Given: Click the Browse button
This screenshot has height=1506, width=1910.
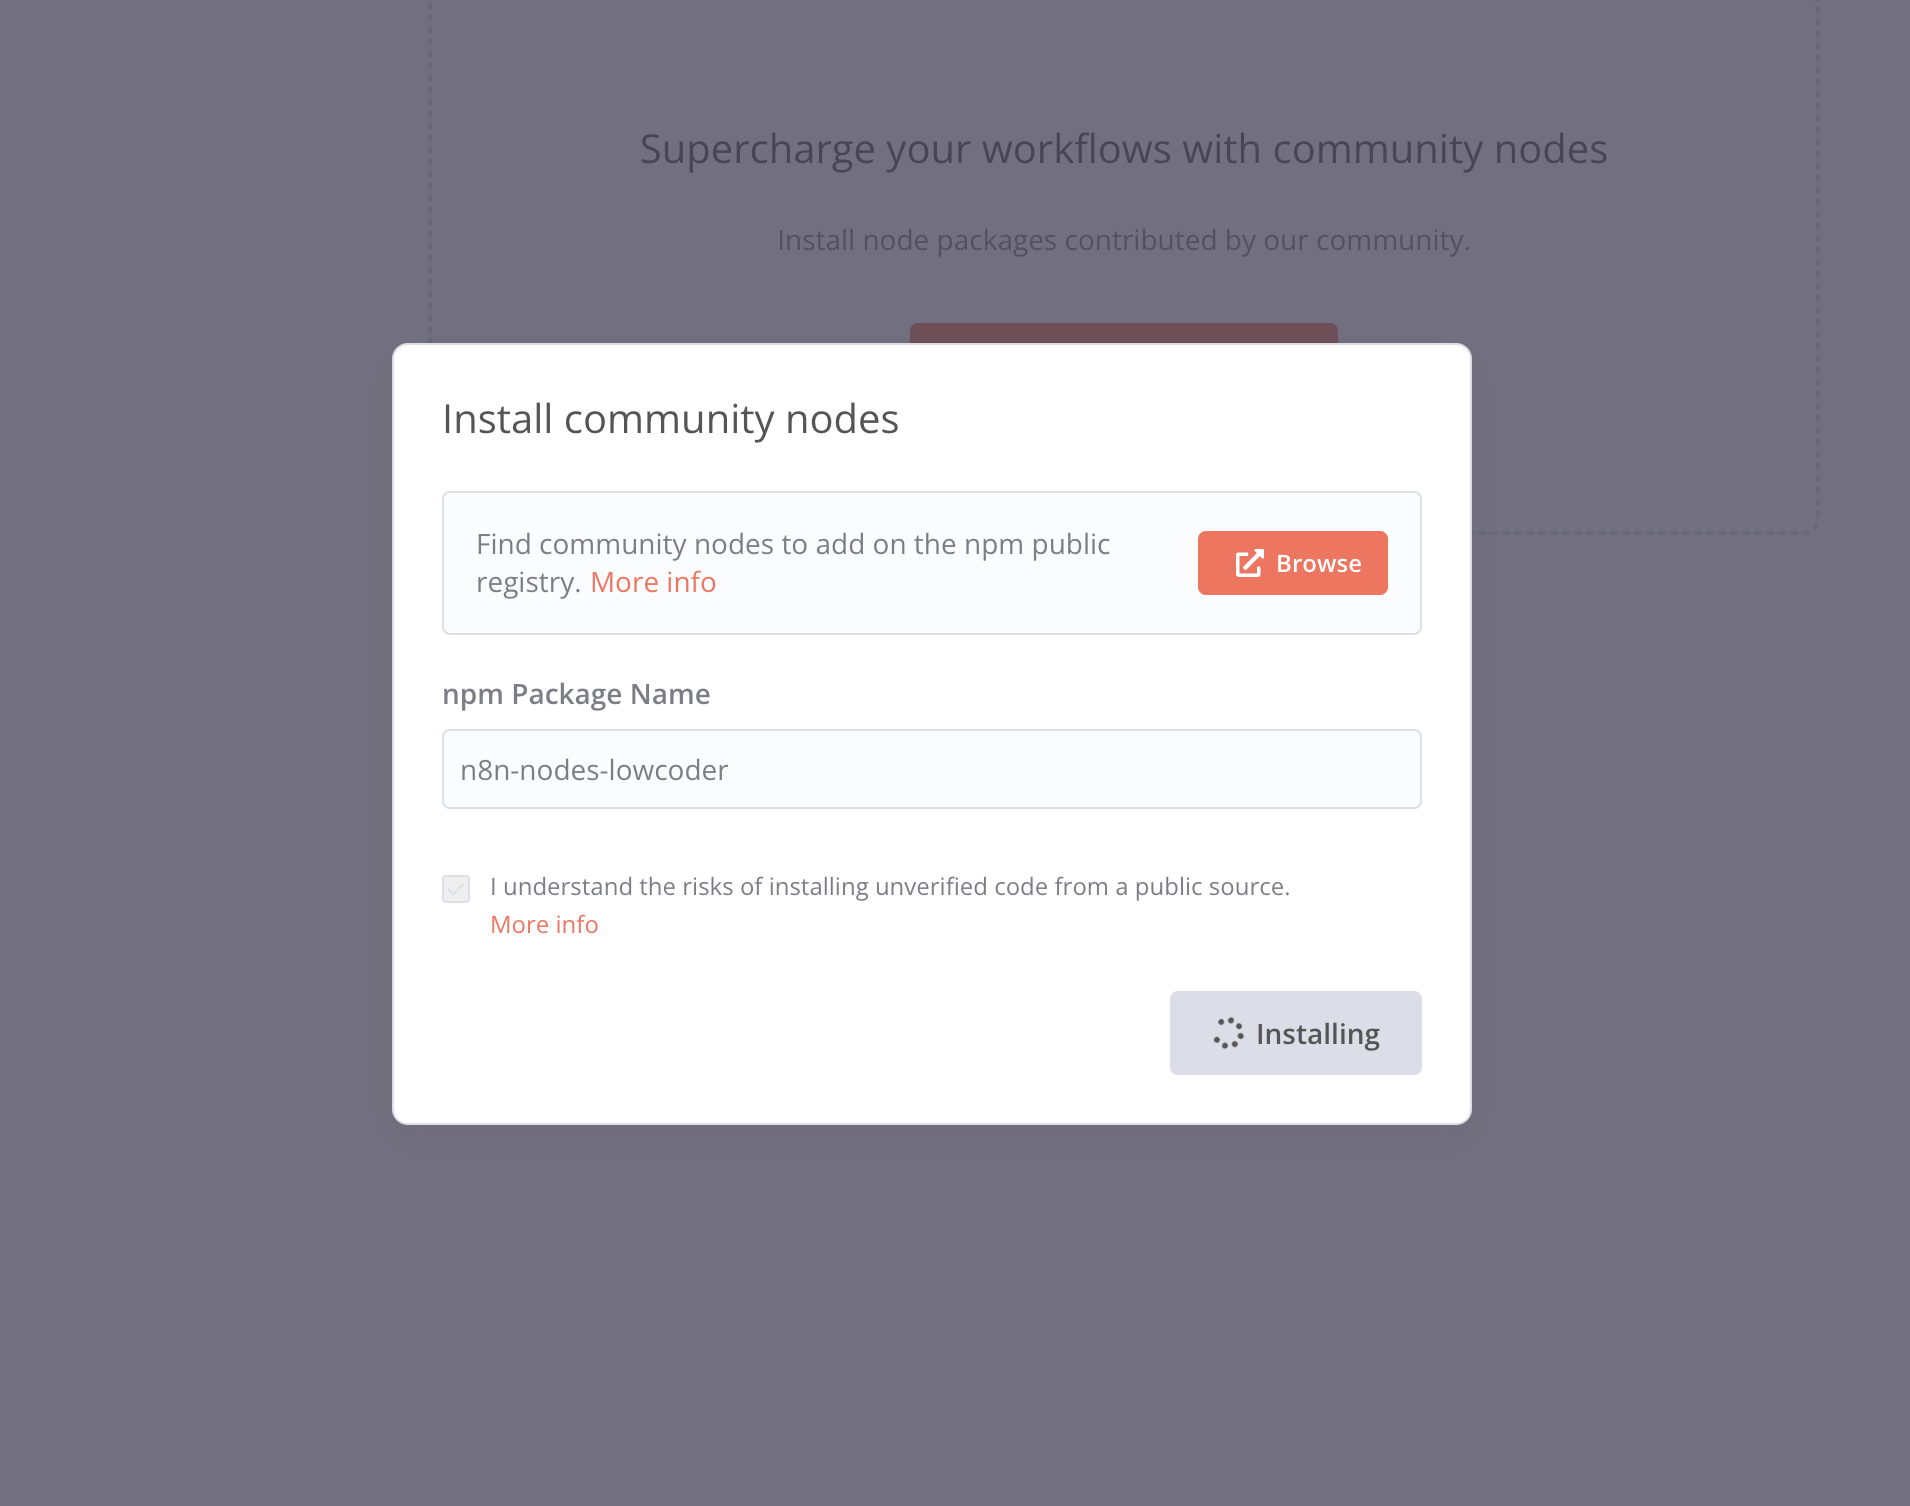Looking at the screenshot, I should coord(1292,563).
